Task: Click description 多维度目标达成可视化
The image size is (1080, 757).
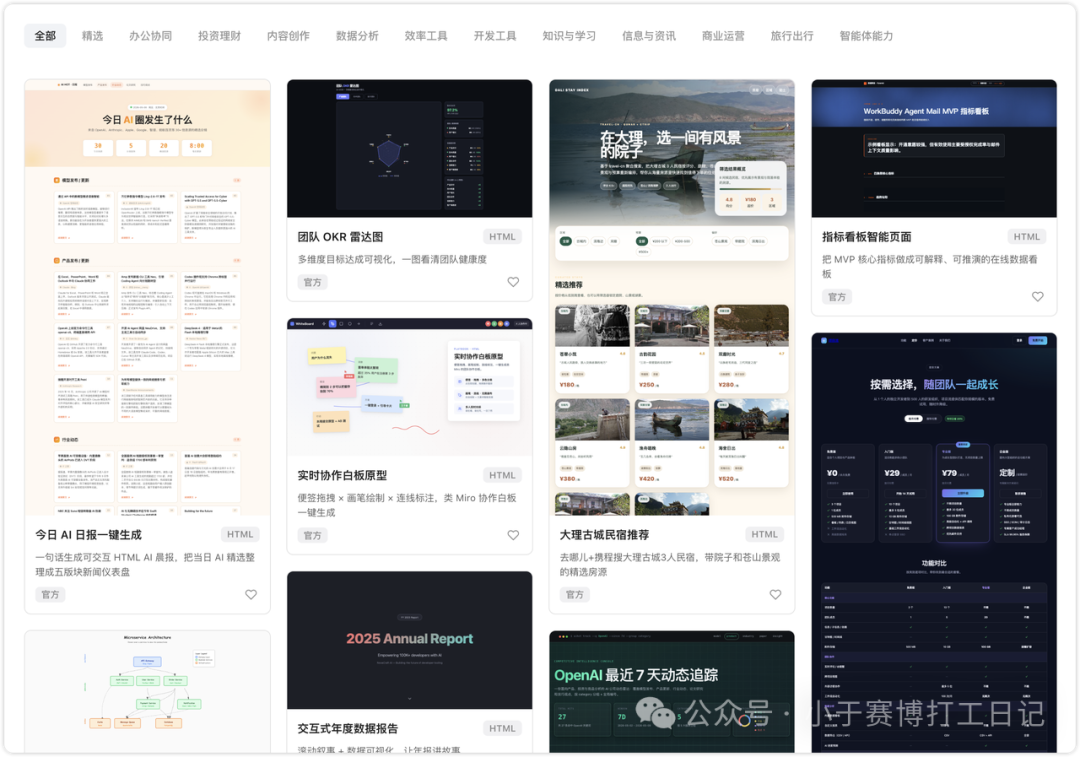Action: (392, 260)
